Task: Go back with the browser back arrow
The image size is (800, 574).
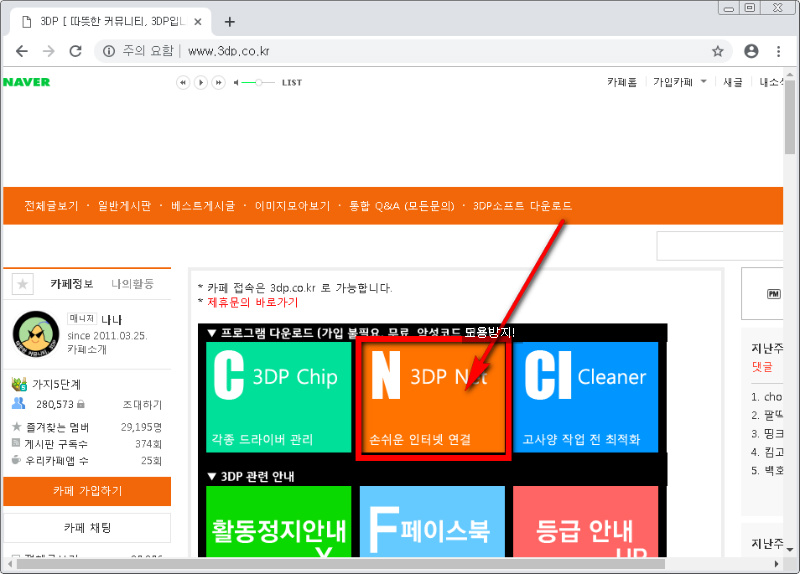Action: pyautogui.click(x=21, y=51)
